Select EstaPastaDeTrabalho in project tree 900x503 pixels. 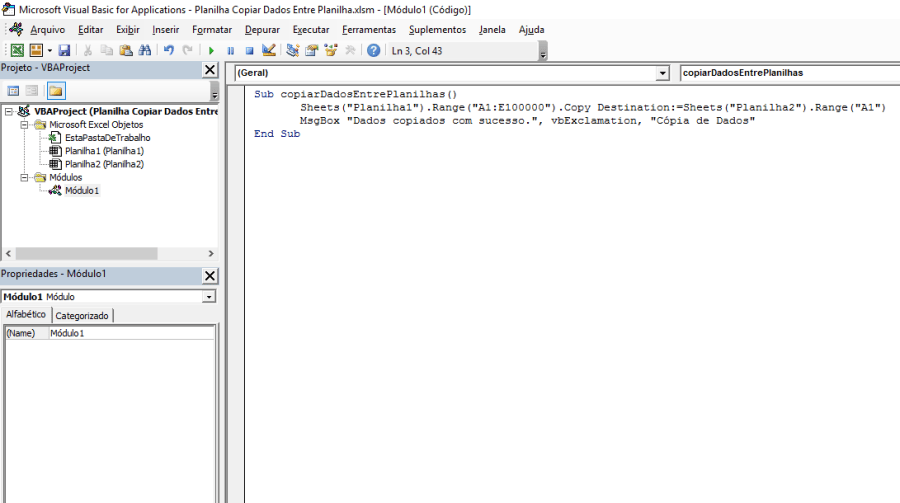coord(107,138)
